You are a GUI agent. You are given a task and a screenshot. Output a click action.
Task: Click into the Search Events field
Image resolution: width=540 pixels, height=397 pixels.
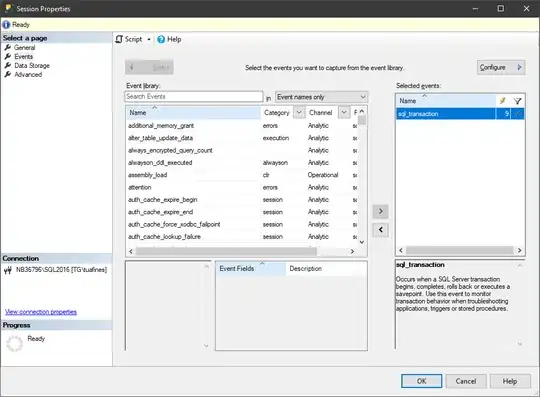click(x=194, y=96)
